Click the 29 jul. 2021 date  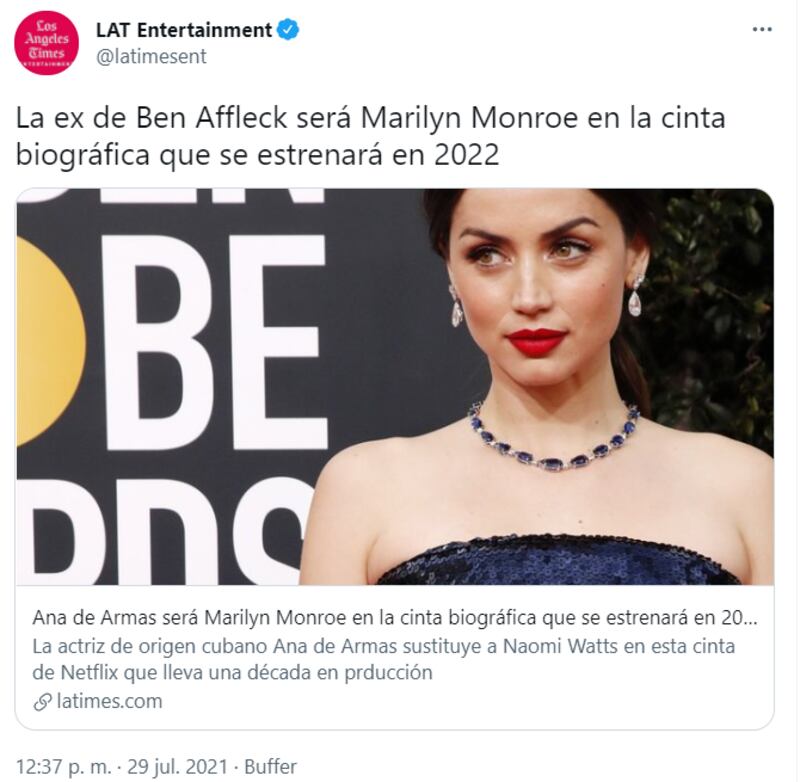[177, 767]
